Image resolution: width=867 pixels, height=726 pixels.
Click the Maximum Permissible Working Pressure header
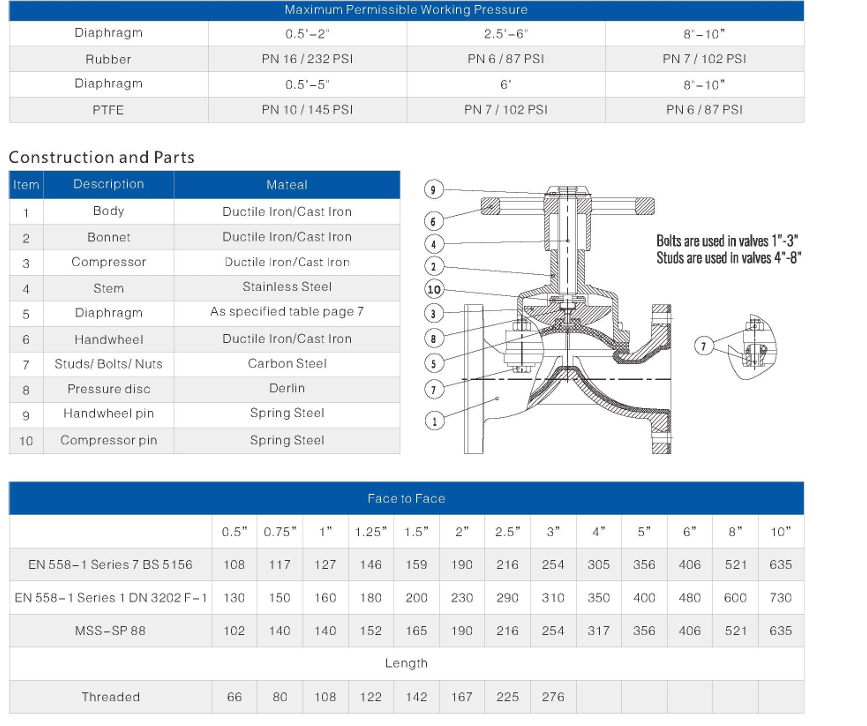pyautogui.click(x=406, y=10)
